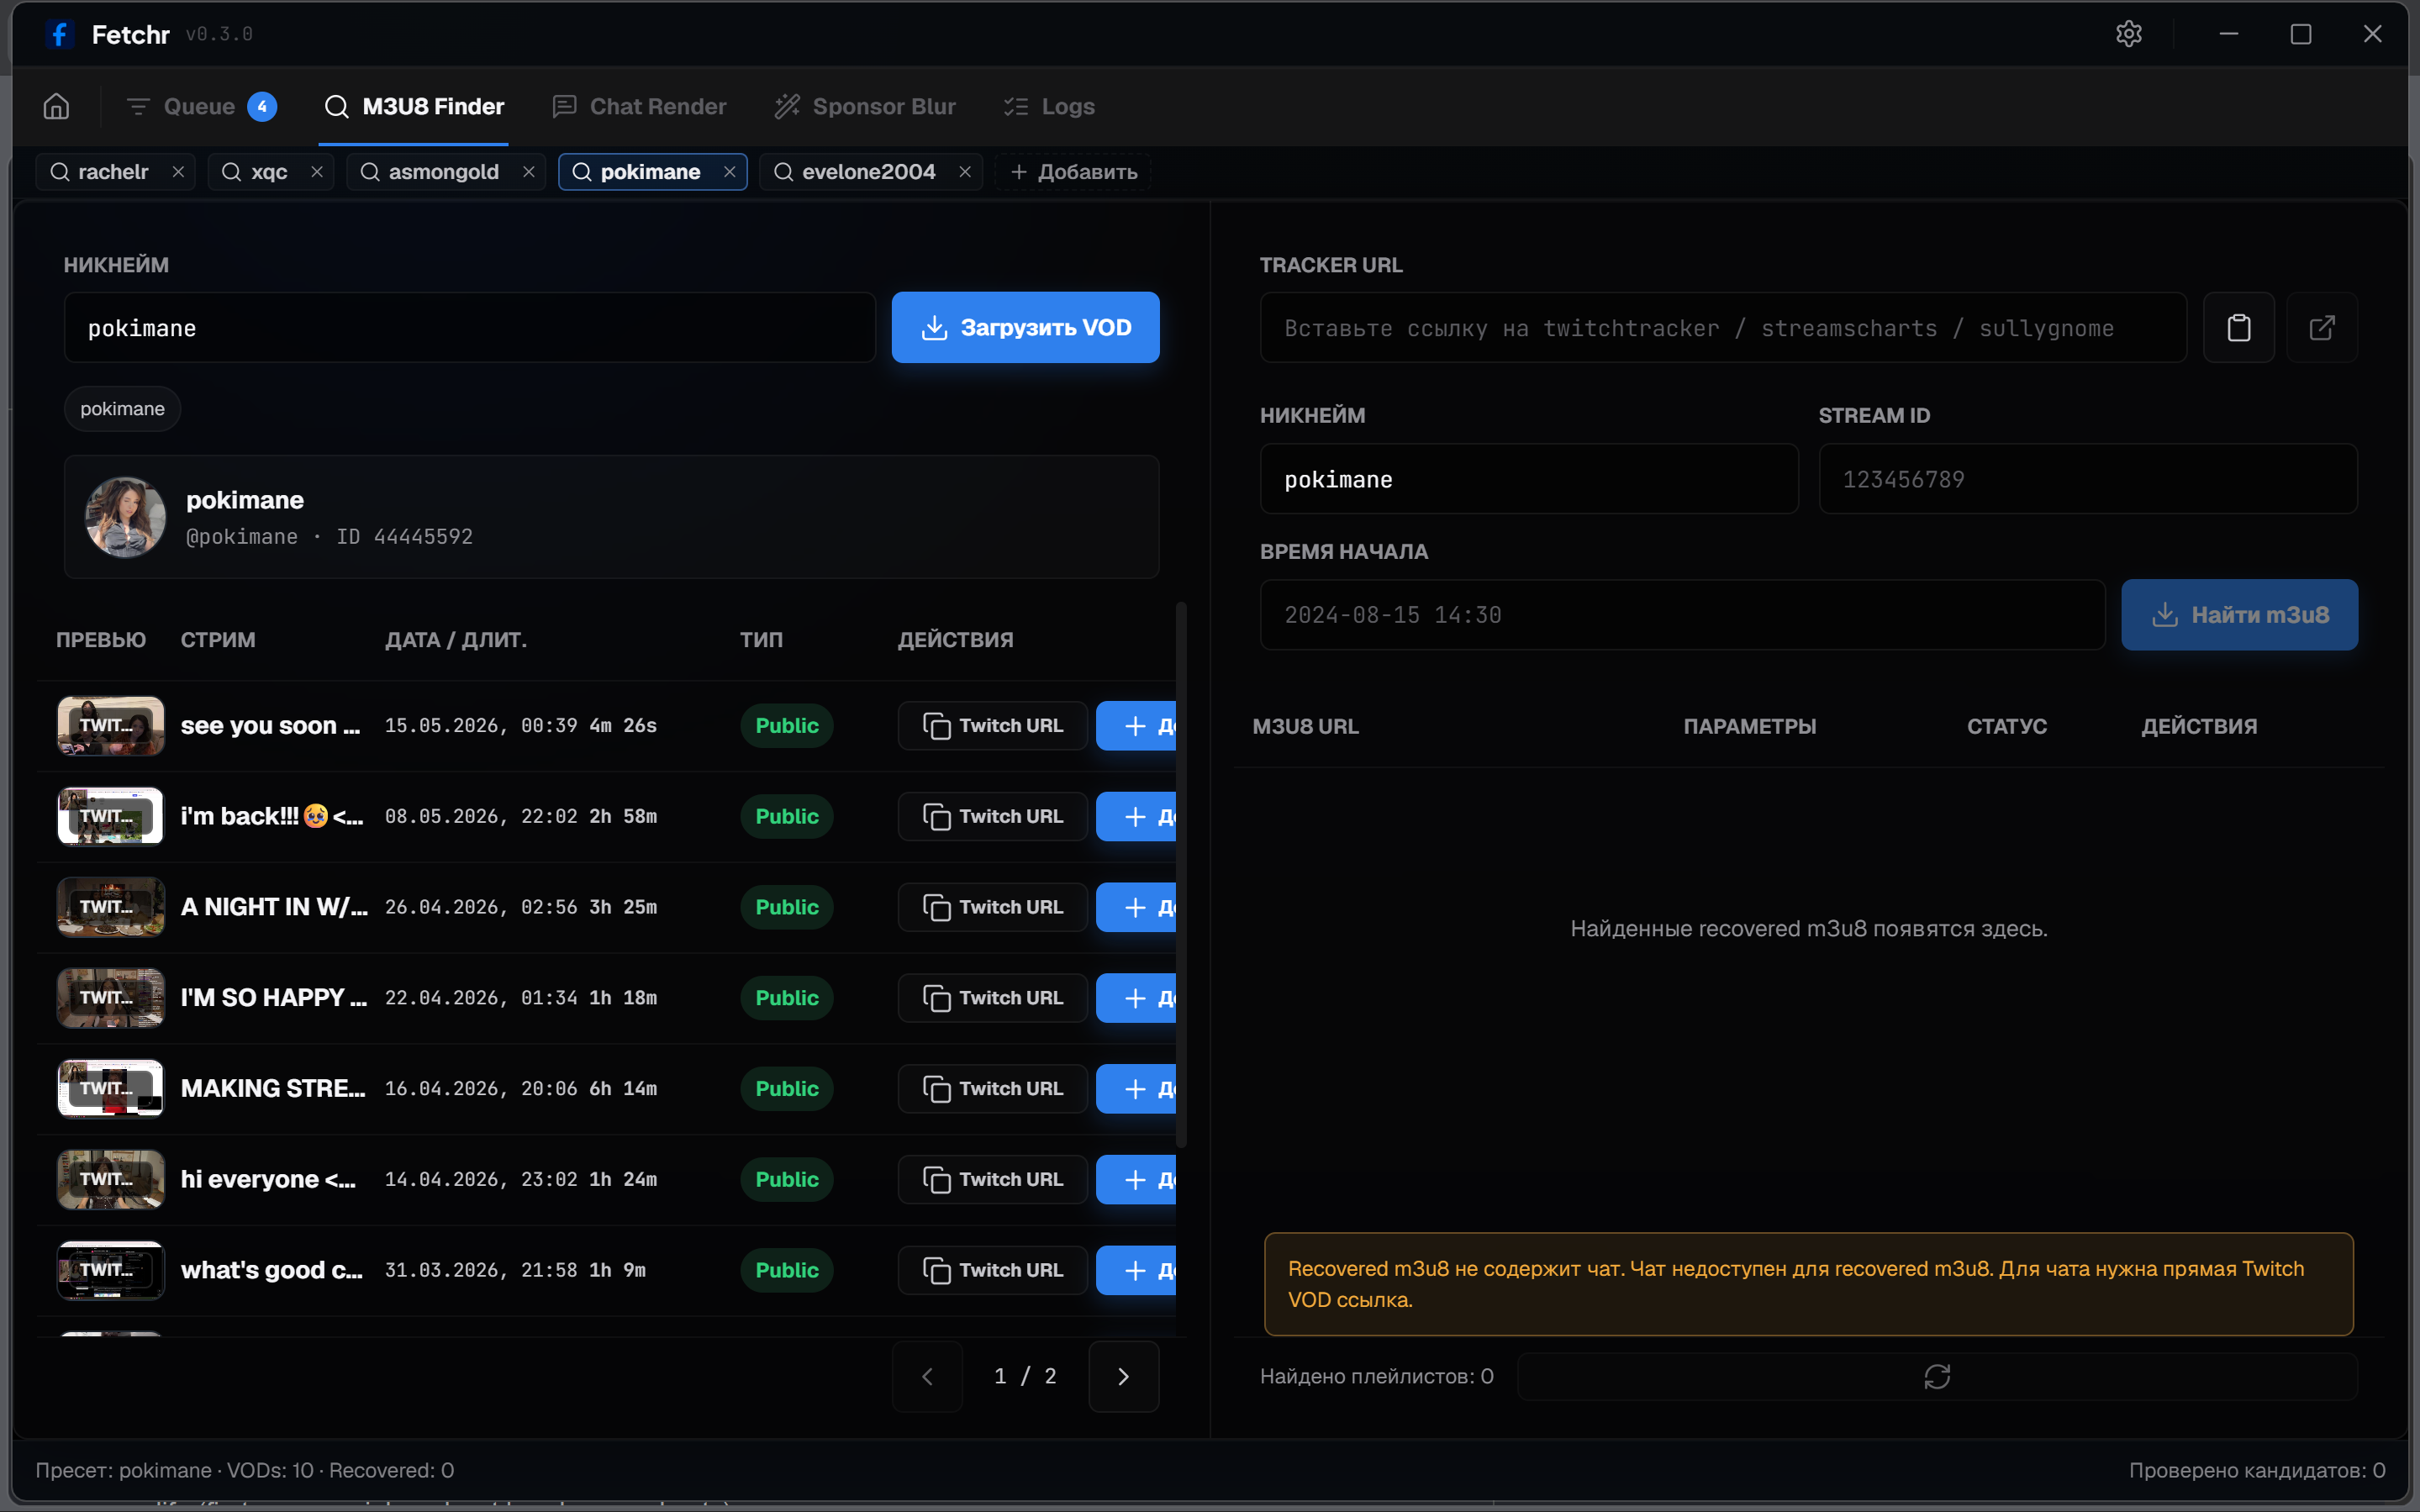Open the Sponsor Blur tab
Image resolution: width=2420 pixels, height=1512 pixels.
(x=865, y=106)
